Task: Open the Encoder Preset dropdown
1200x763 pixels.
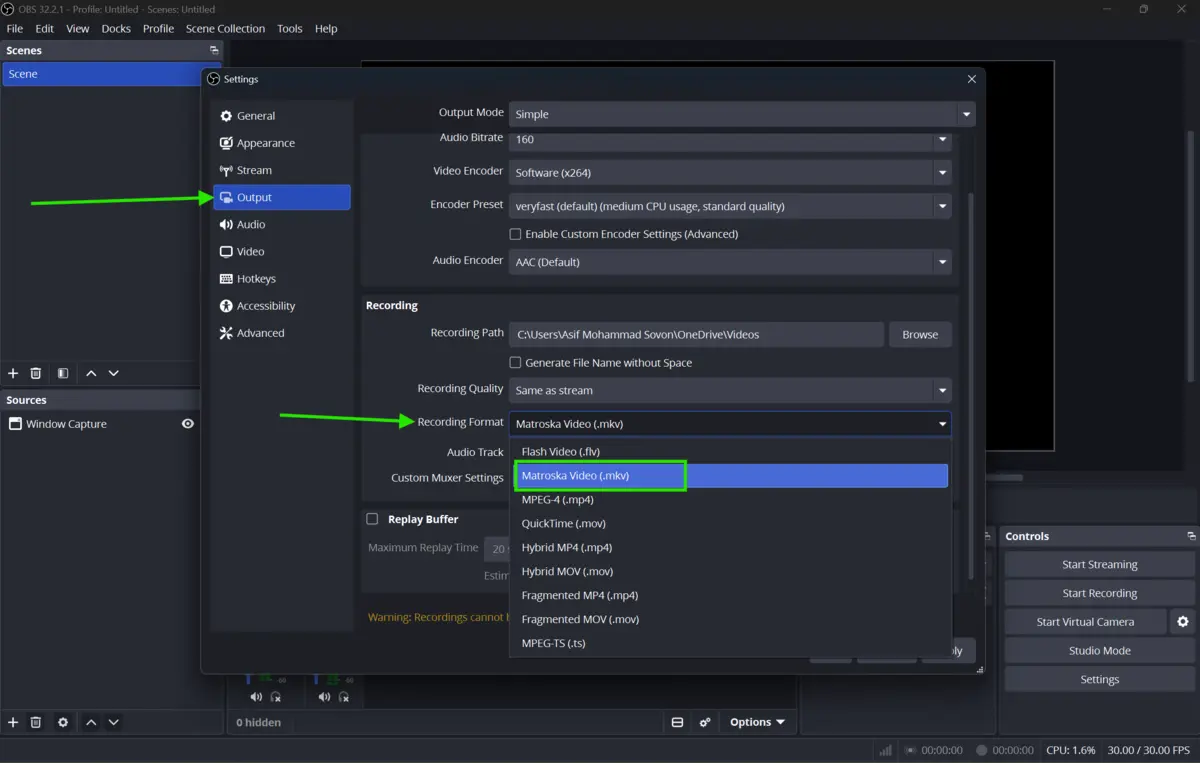Action: 730,206
